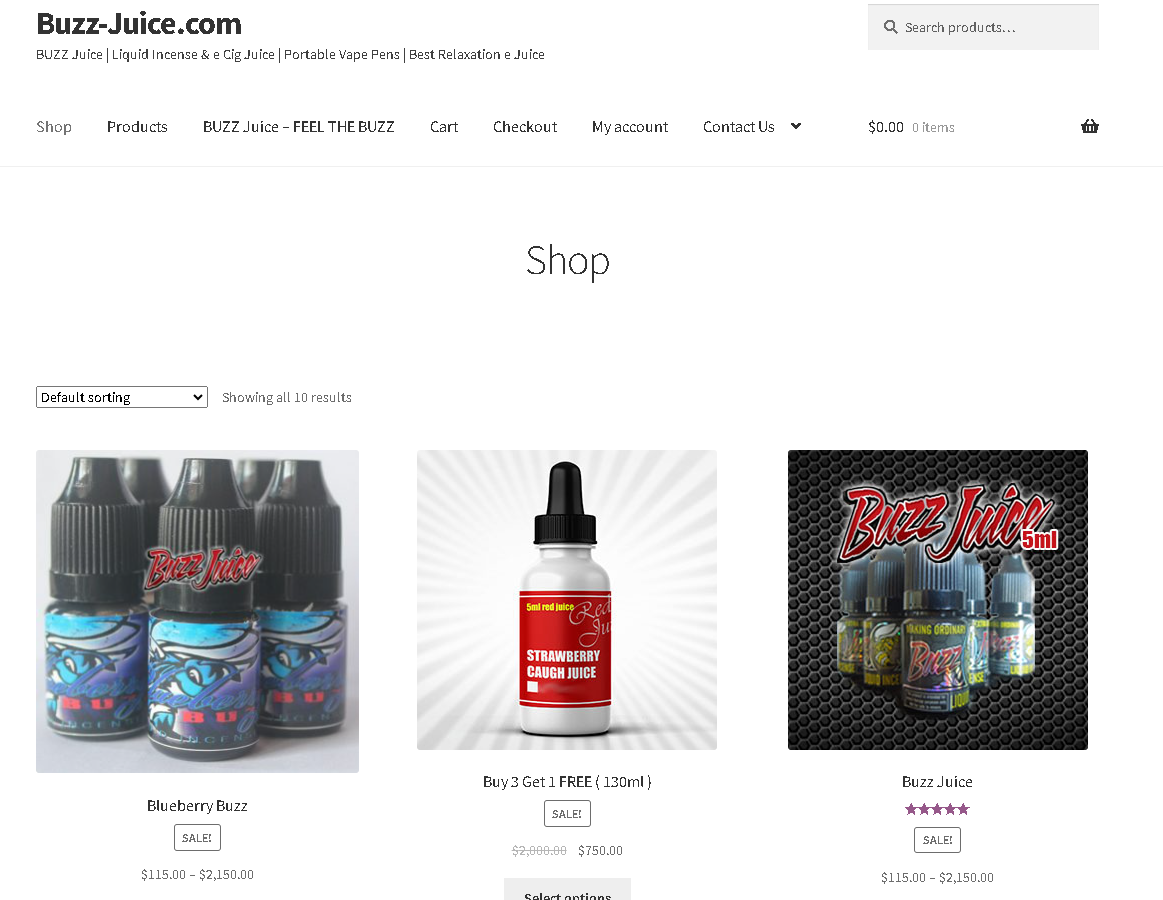Focus the Search products field

[983, 27]
